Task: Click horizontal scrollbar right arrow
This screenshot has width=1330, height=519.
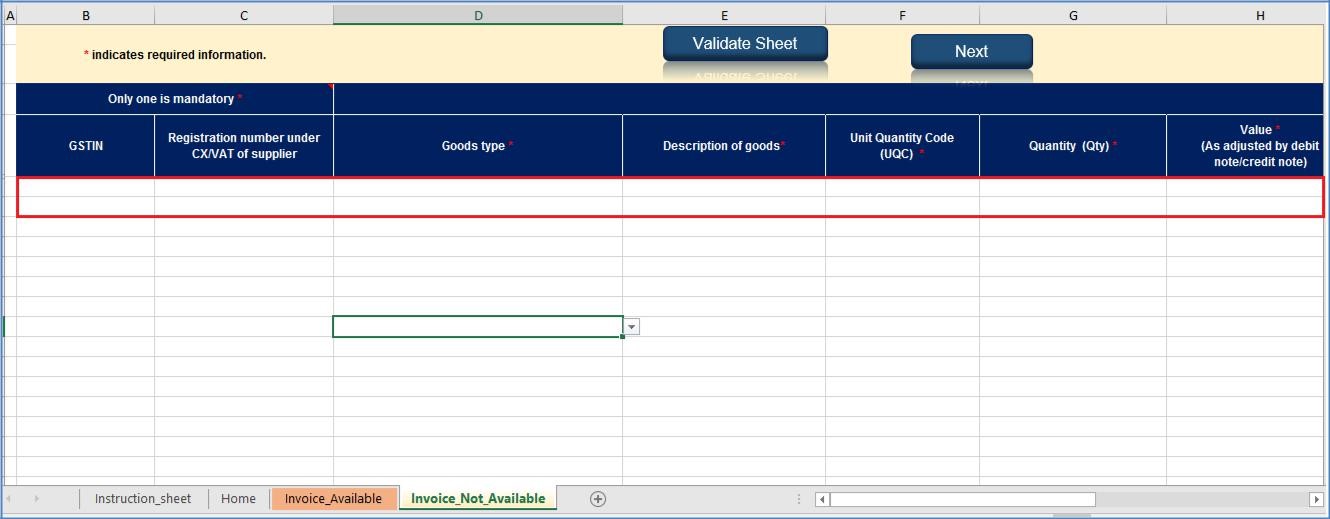Action: coord(1315,499)
